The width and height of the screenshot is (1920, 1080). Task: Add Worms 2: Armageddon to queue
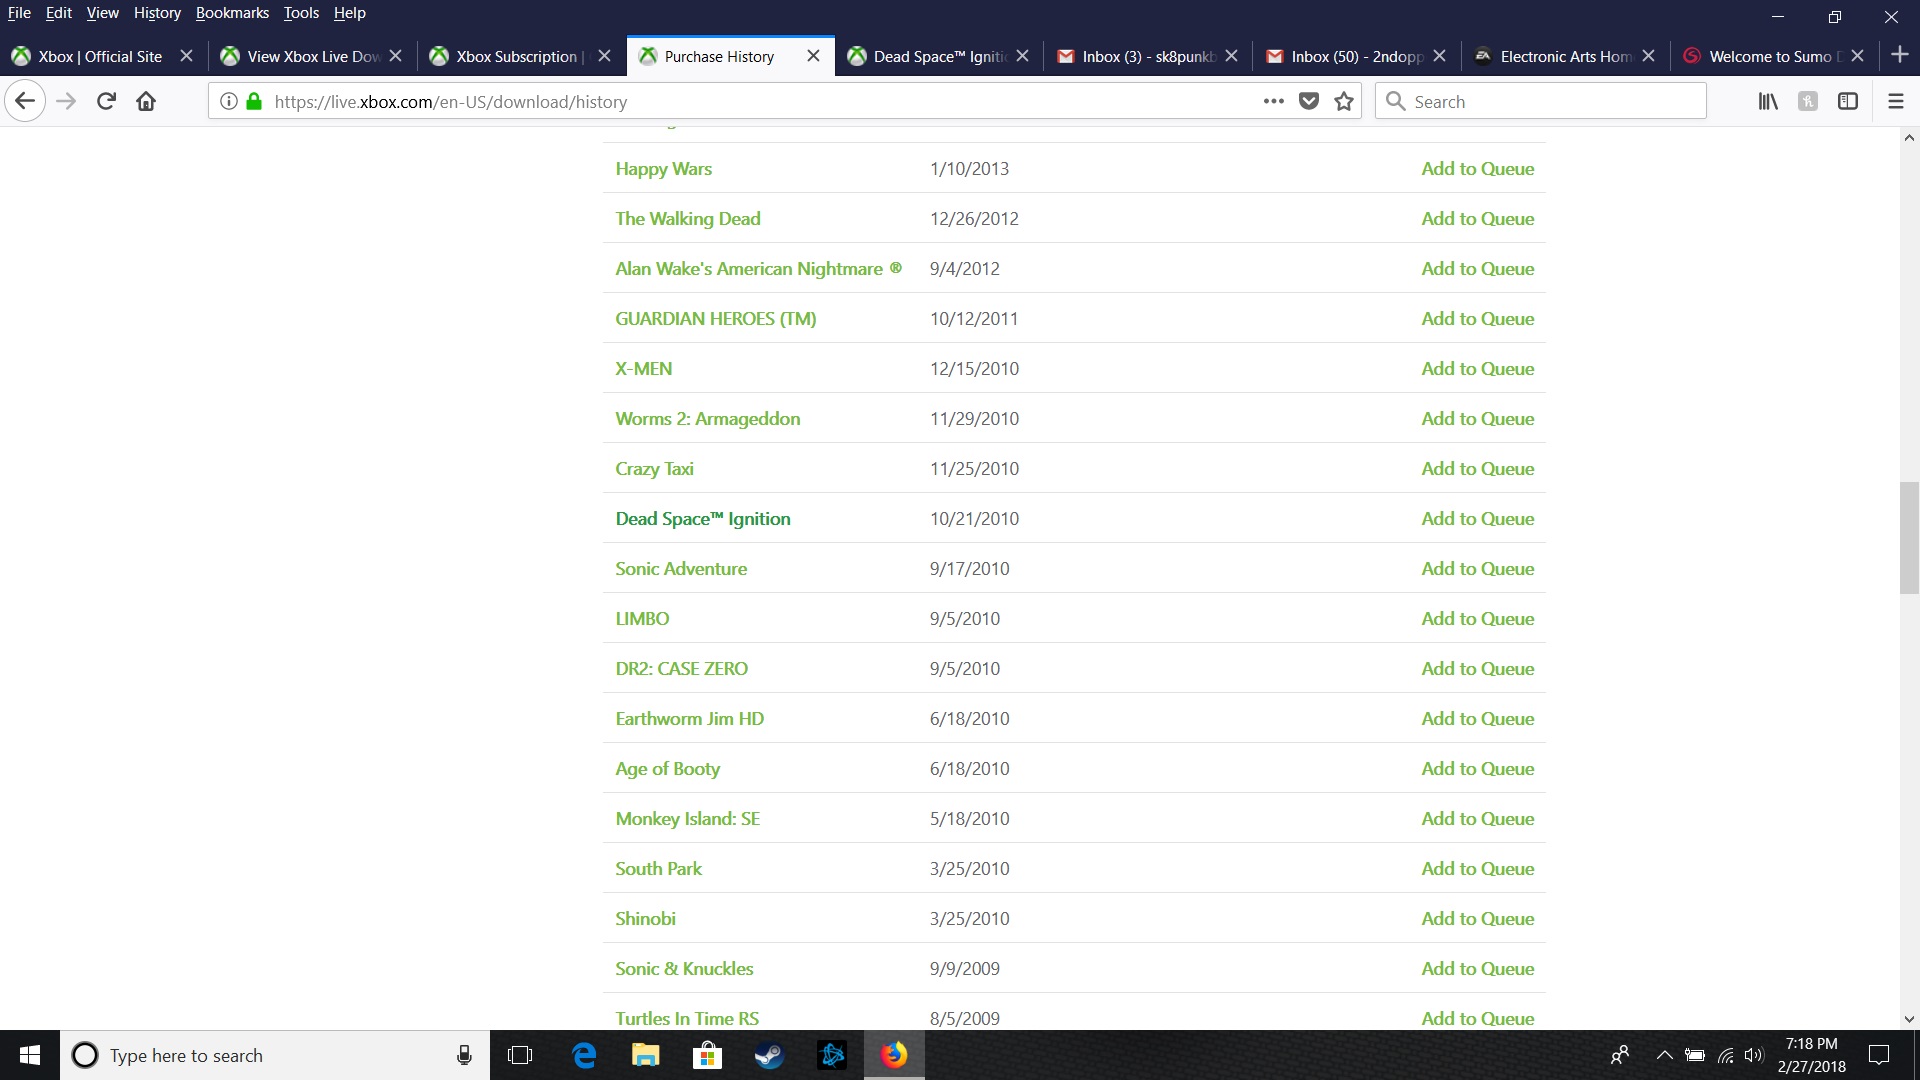pyautogui.click(x=1477, y=418)
